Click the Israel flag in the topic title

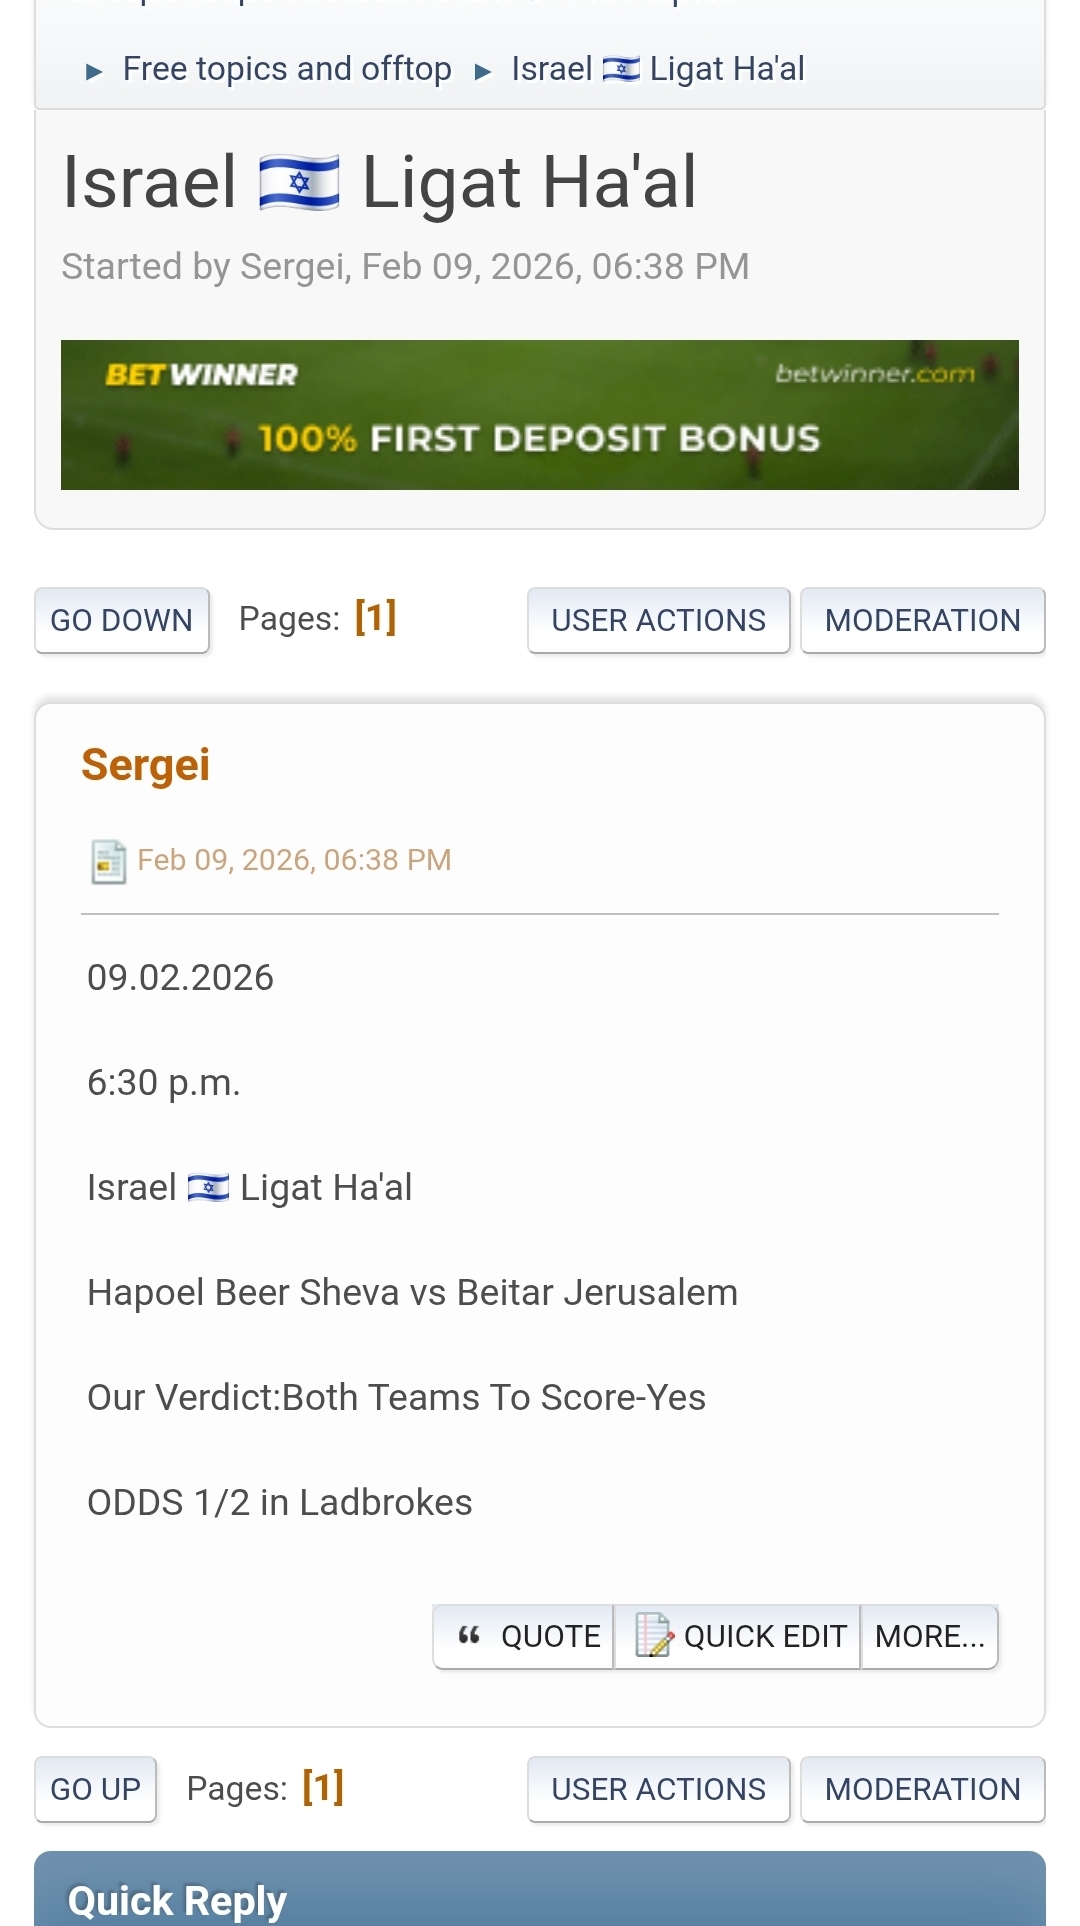pyautogui.click(x=299, y=183)
